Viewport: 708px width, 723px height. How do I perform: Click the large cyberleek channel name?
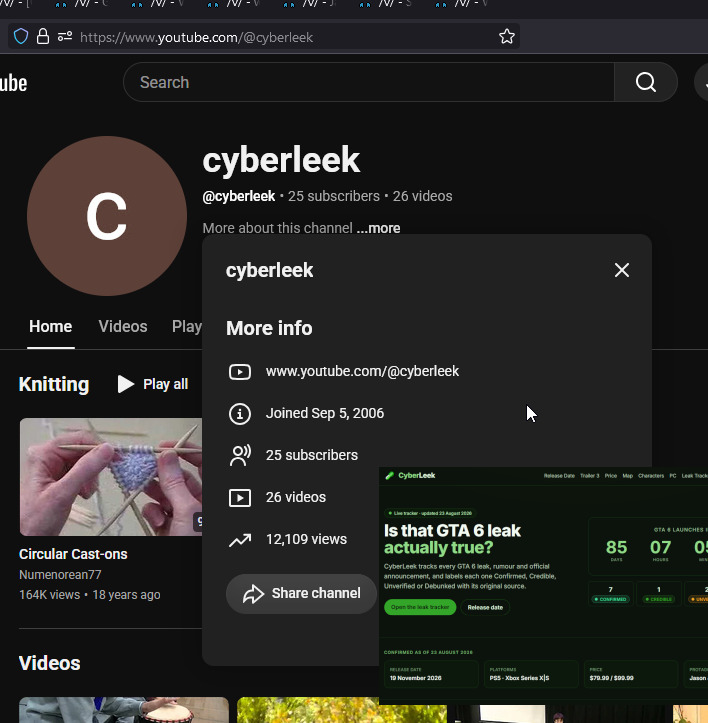pos(281,160)
